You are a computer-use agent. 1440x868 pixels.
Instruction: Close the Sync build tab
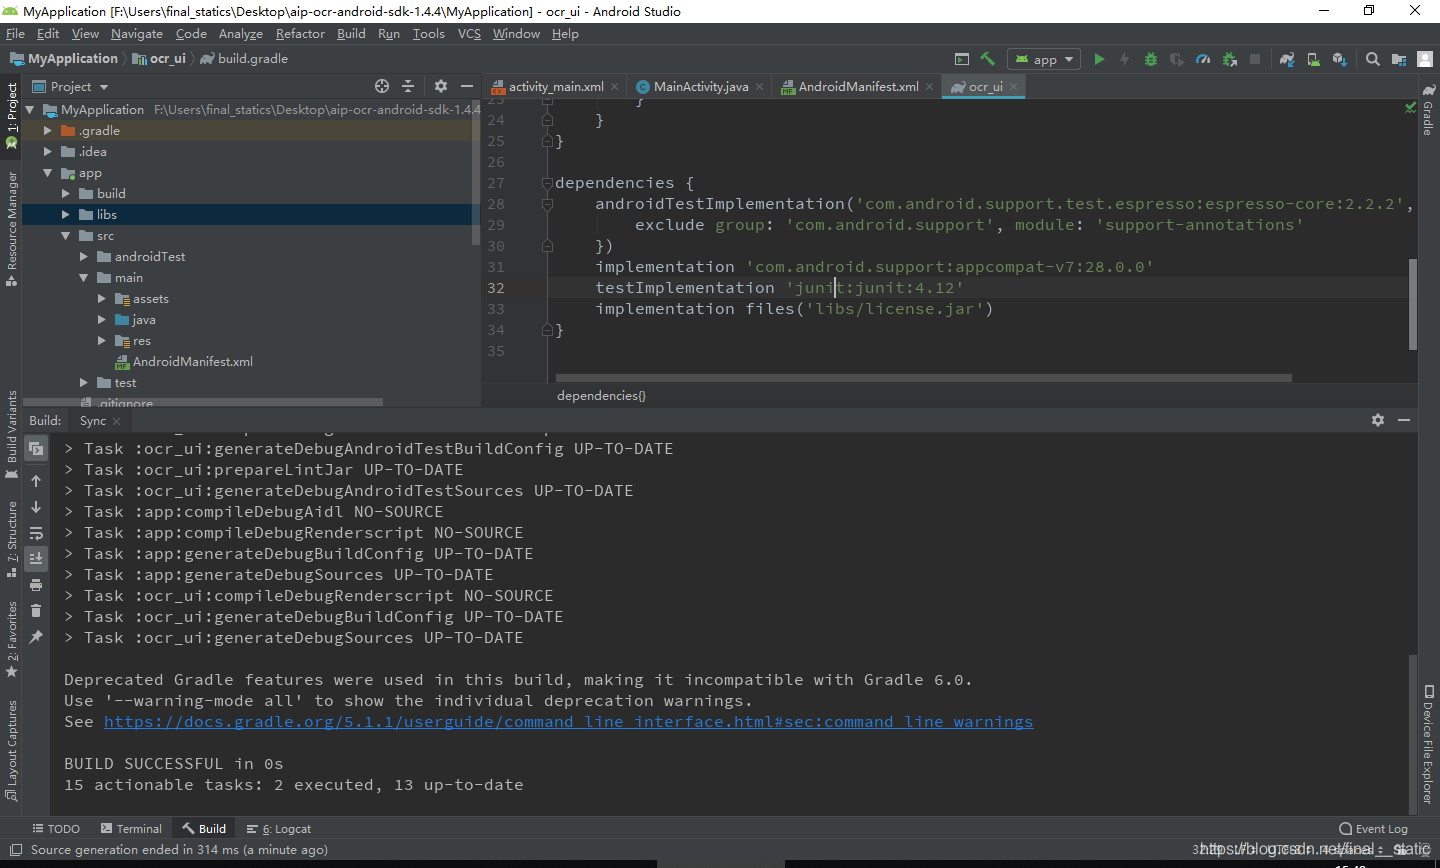116,421
